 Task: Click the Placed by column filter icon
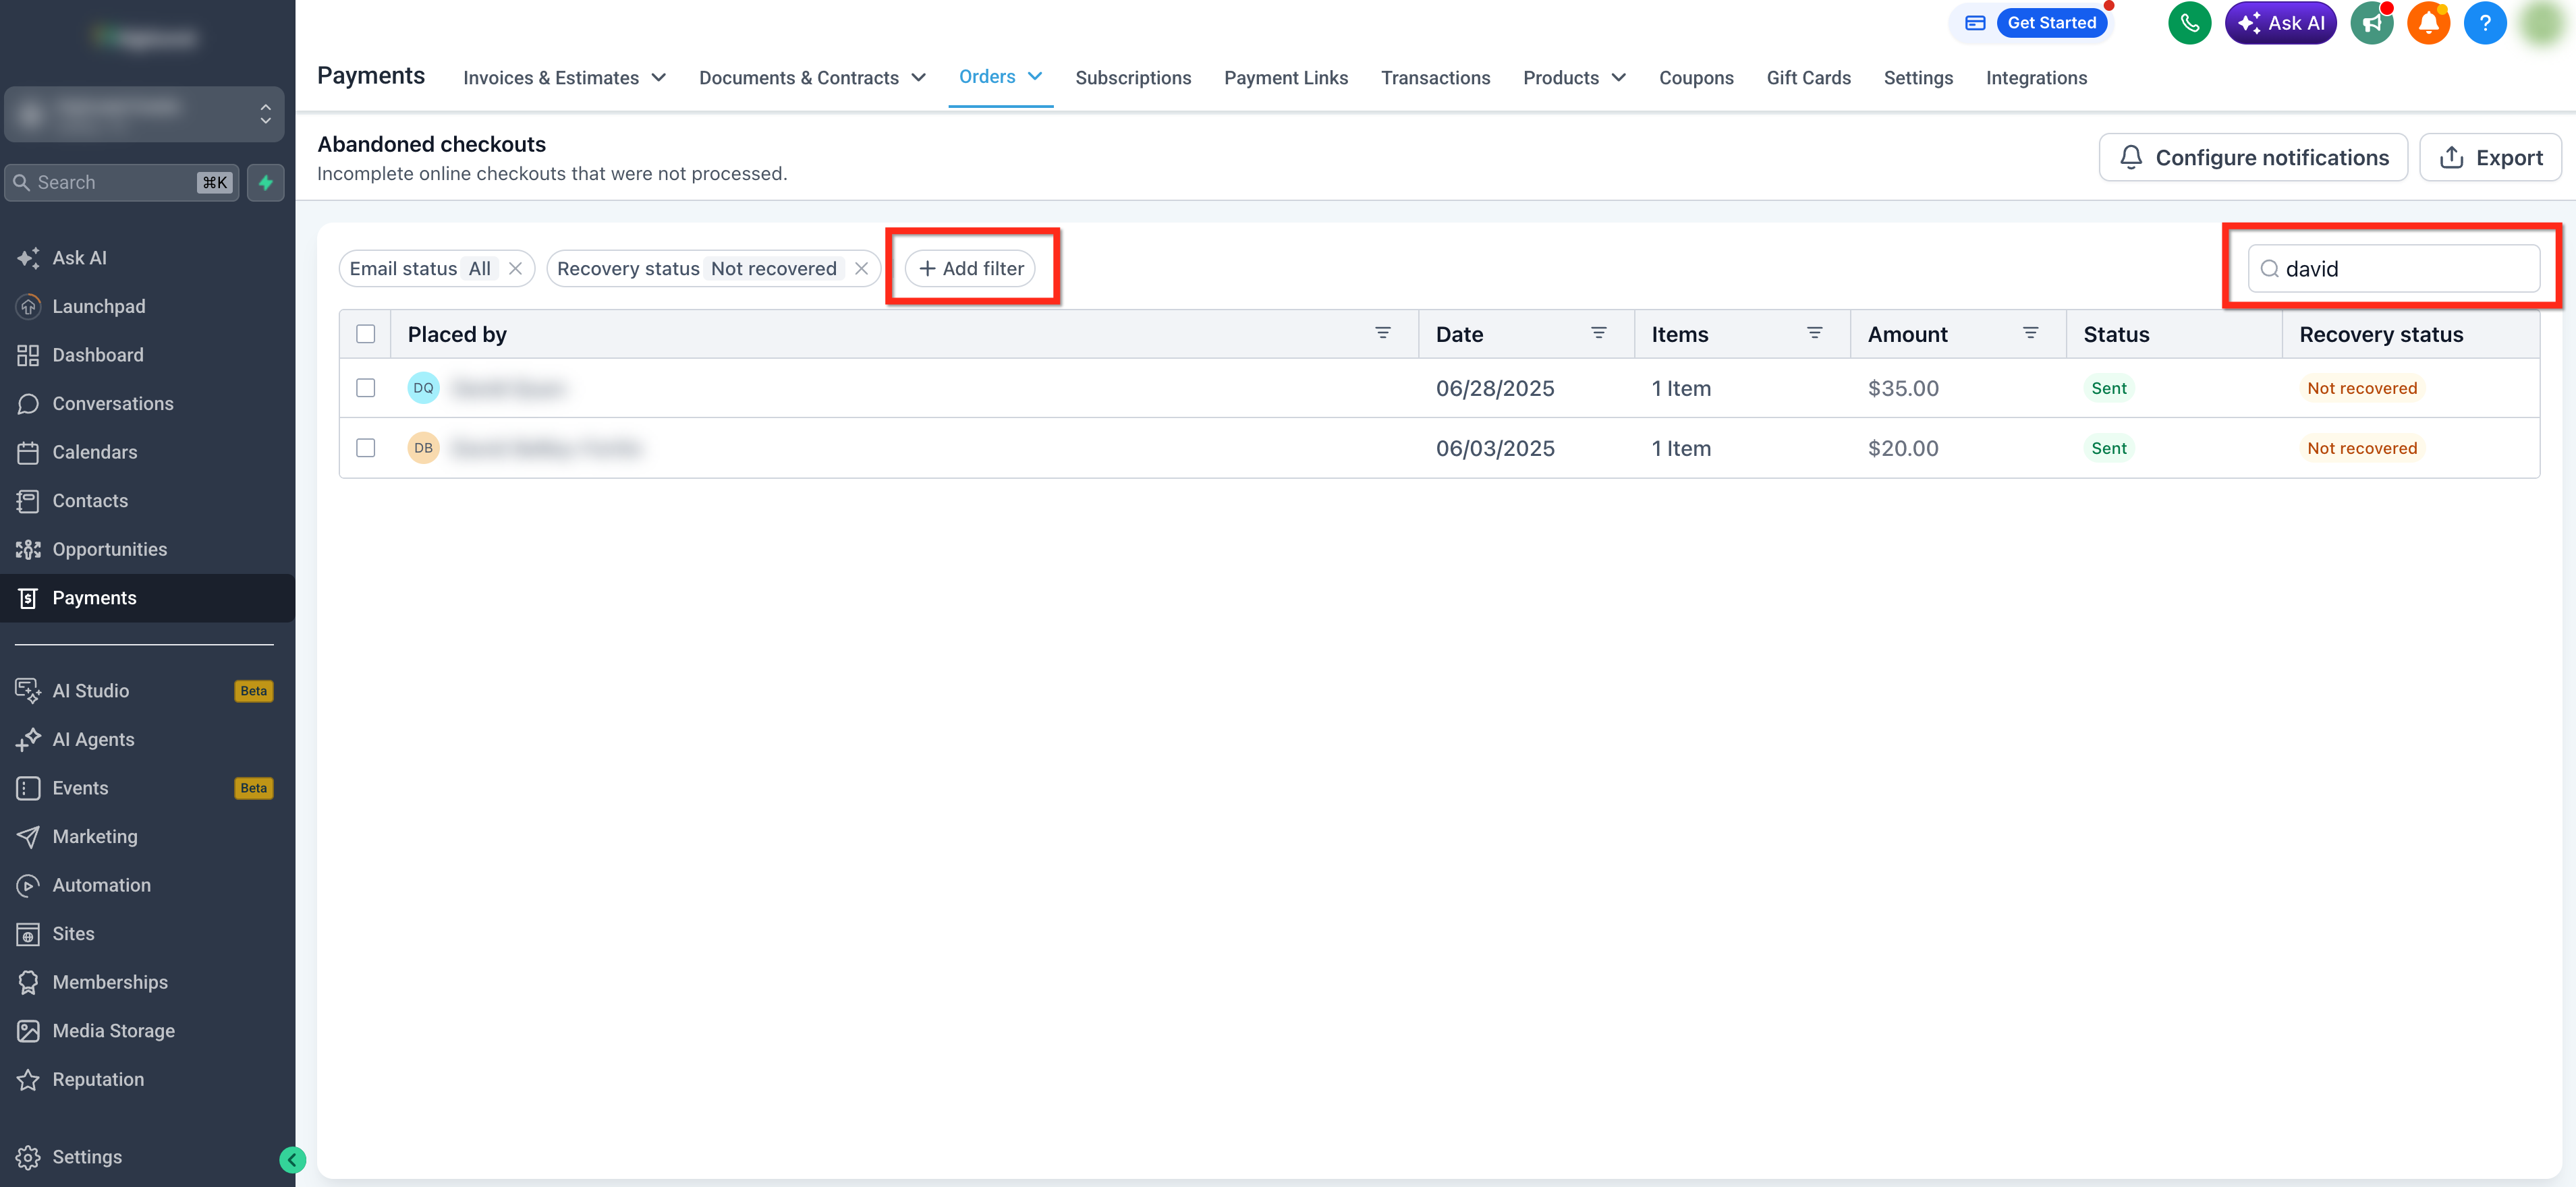coord(1383,333)
